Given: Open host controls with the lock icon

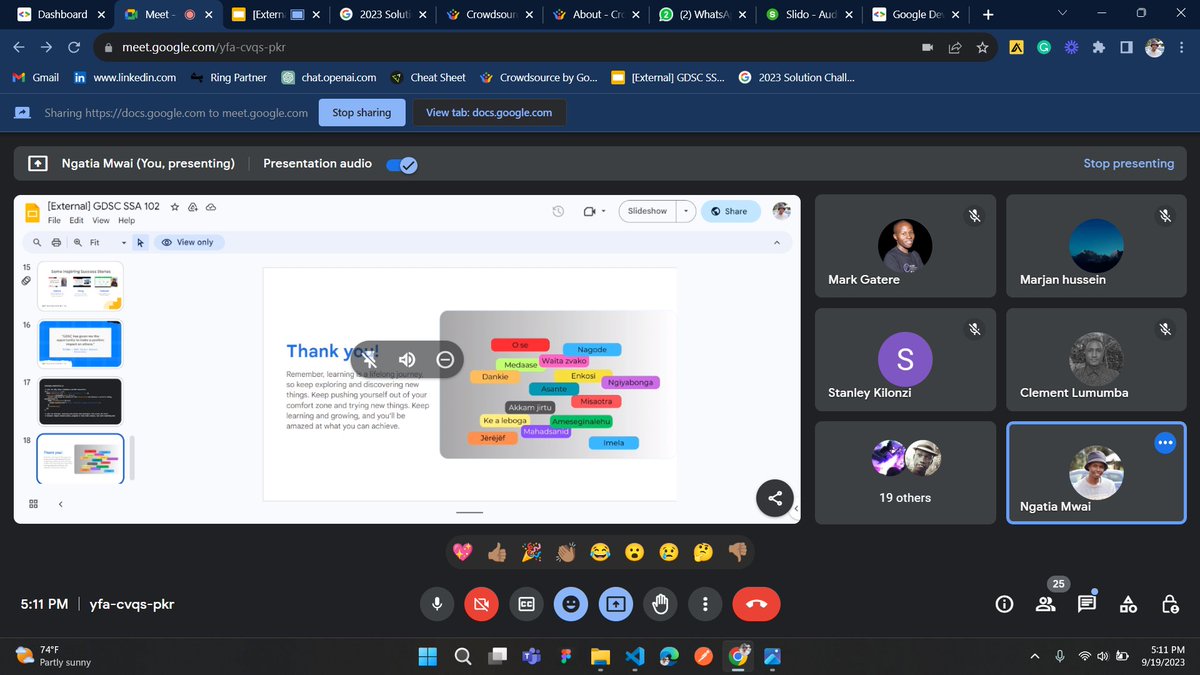Looking at the screenshot, I should pos(1170,604).
